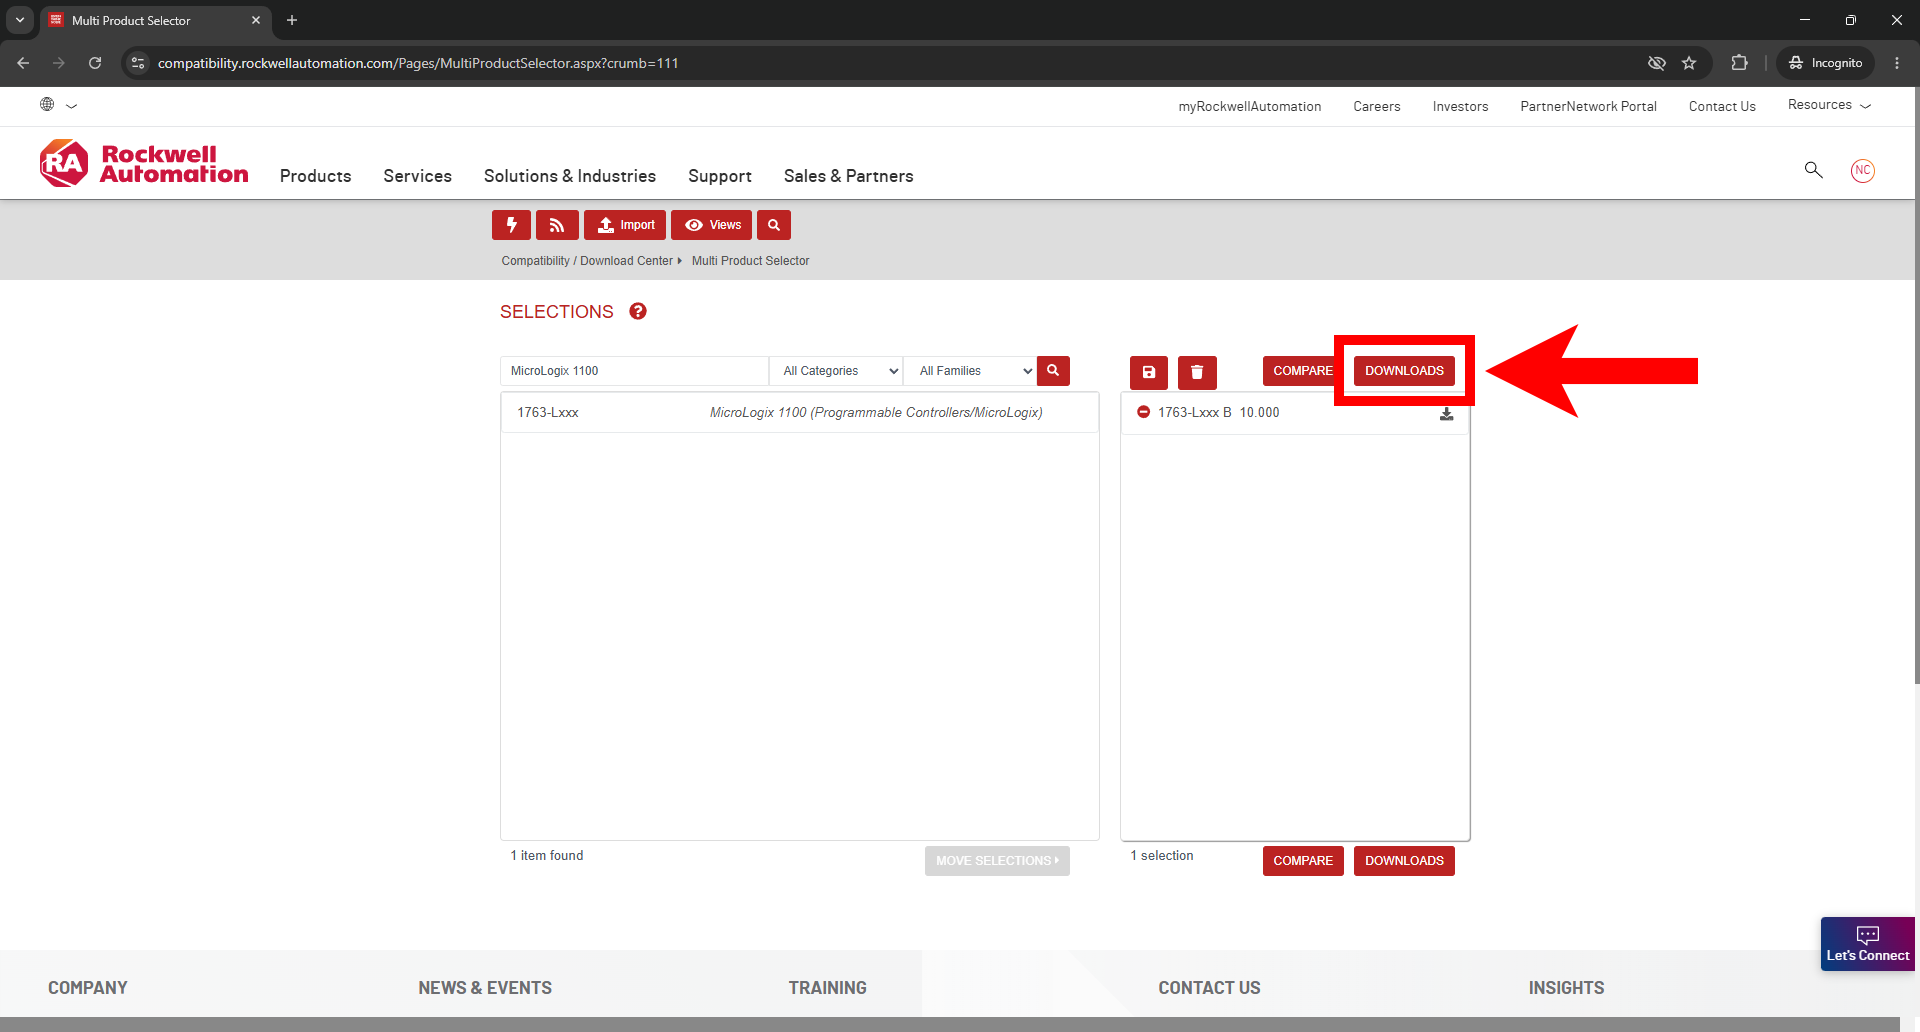Expand the All Categories dropdown
This screenshot has width=1920, height=1032.
point(836,371)
